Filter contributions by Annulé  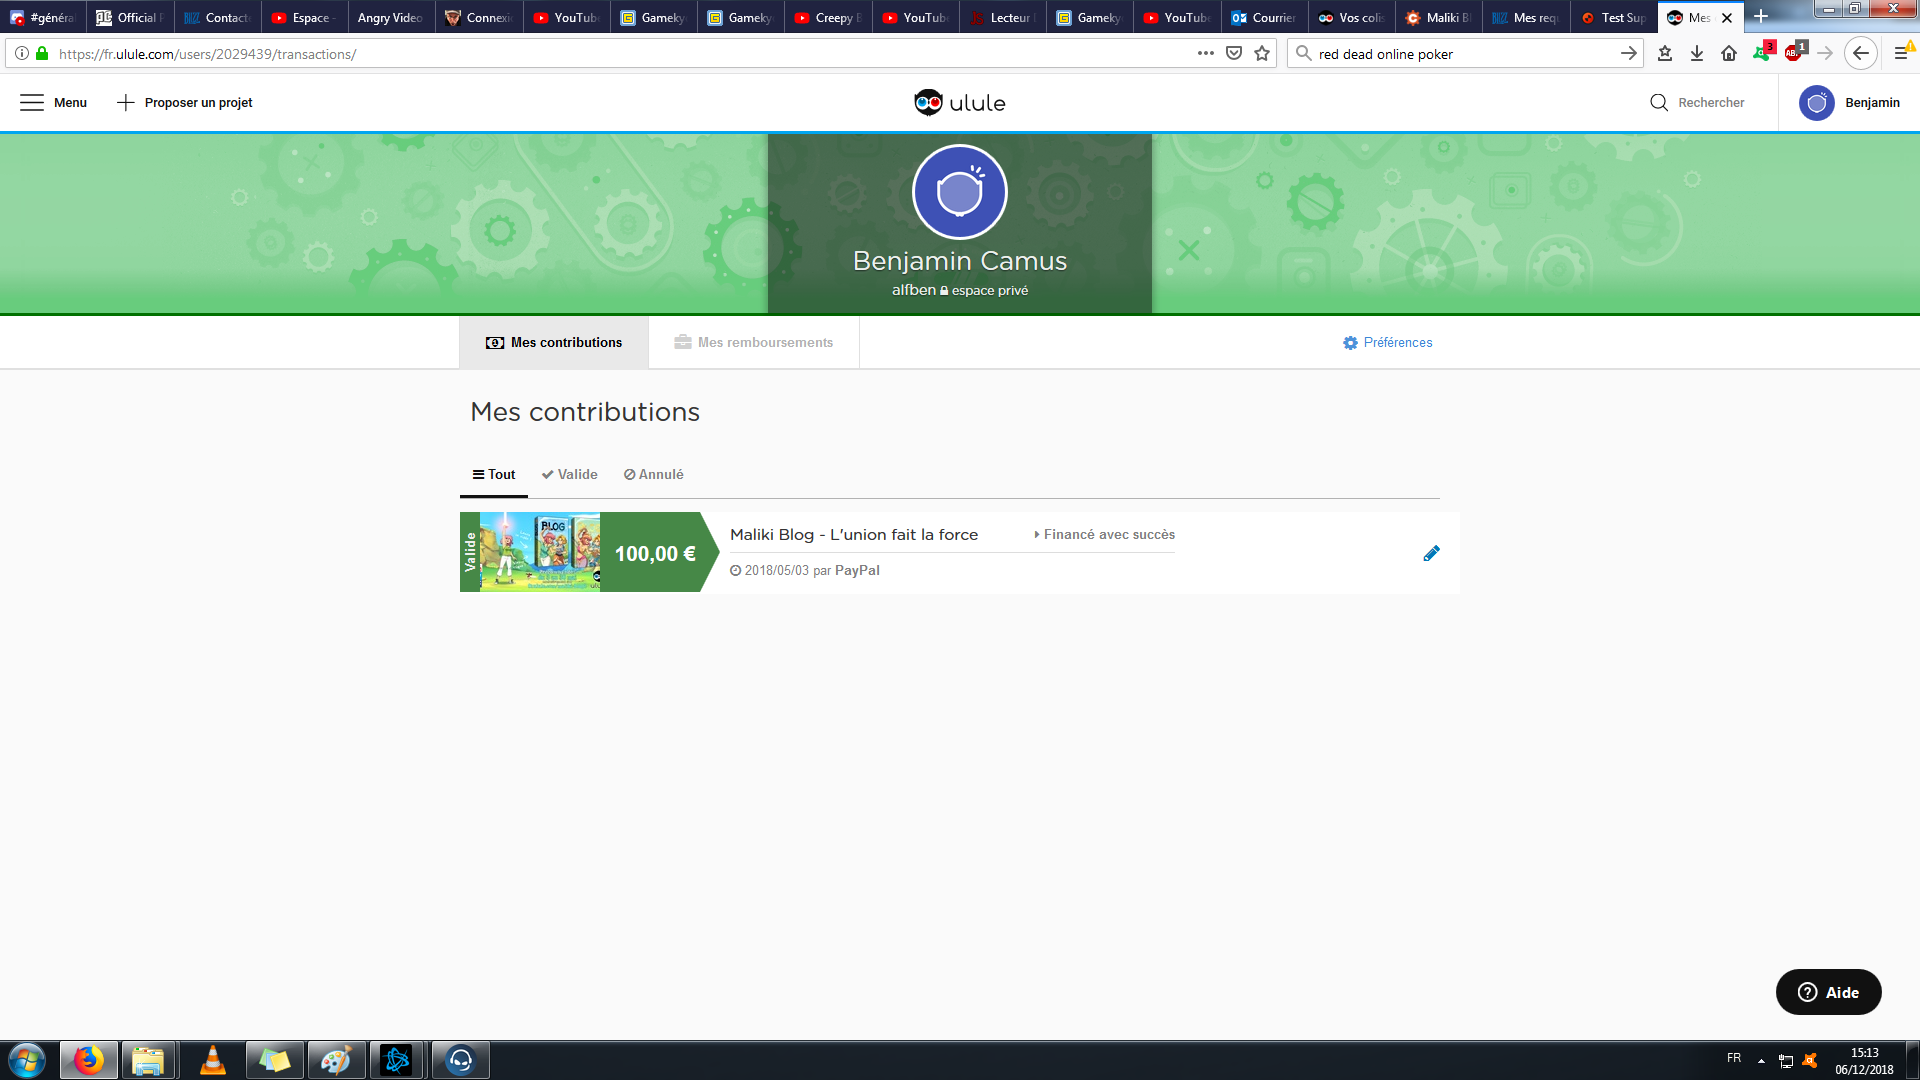(653, 474)
